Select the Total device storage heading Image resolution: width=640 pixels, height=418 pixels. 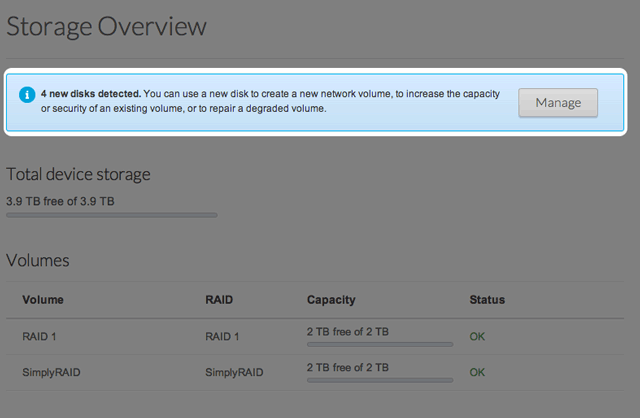coord(78,175)
